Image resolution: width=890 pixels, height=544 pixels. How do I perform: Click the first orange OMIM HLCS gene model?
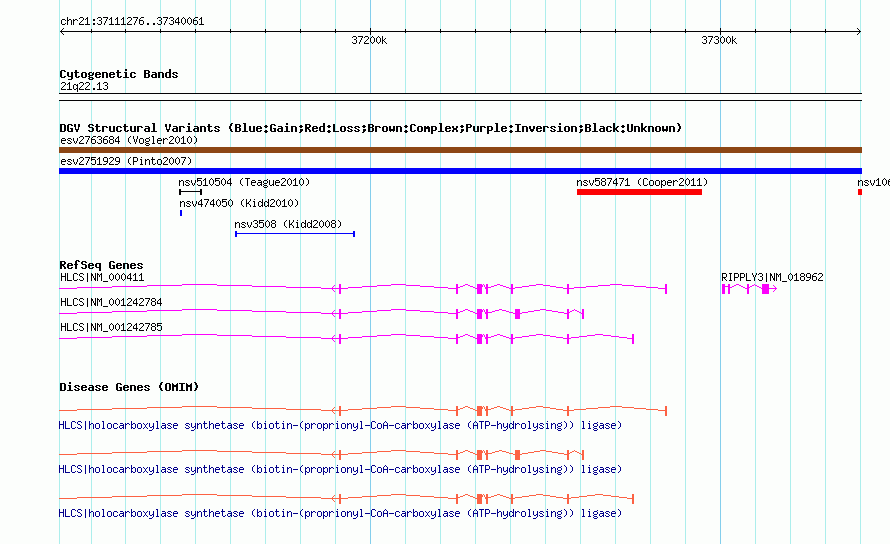click(x=363, y=410)
